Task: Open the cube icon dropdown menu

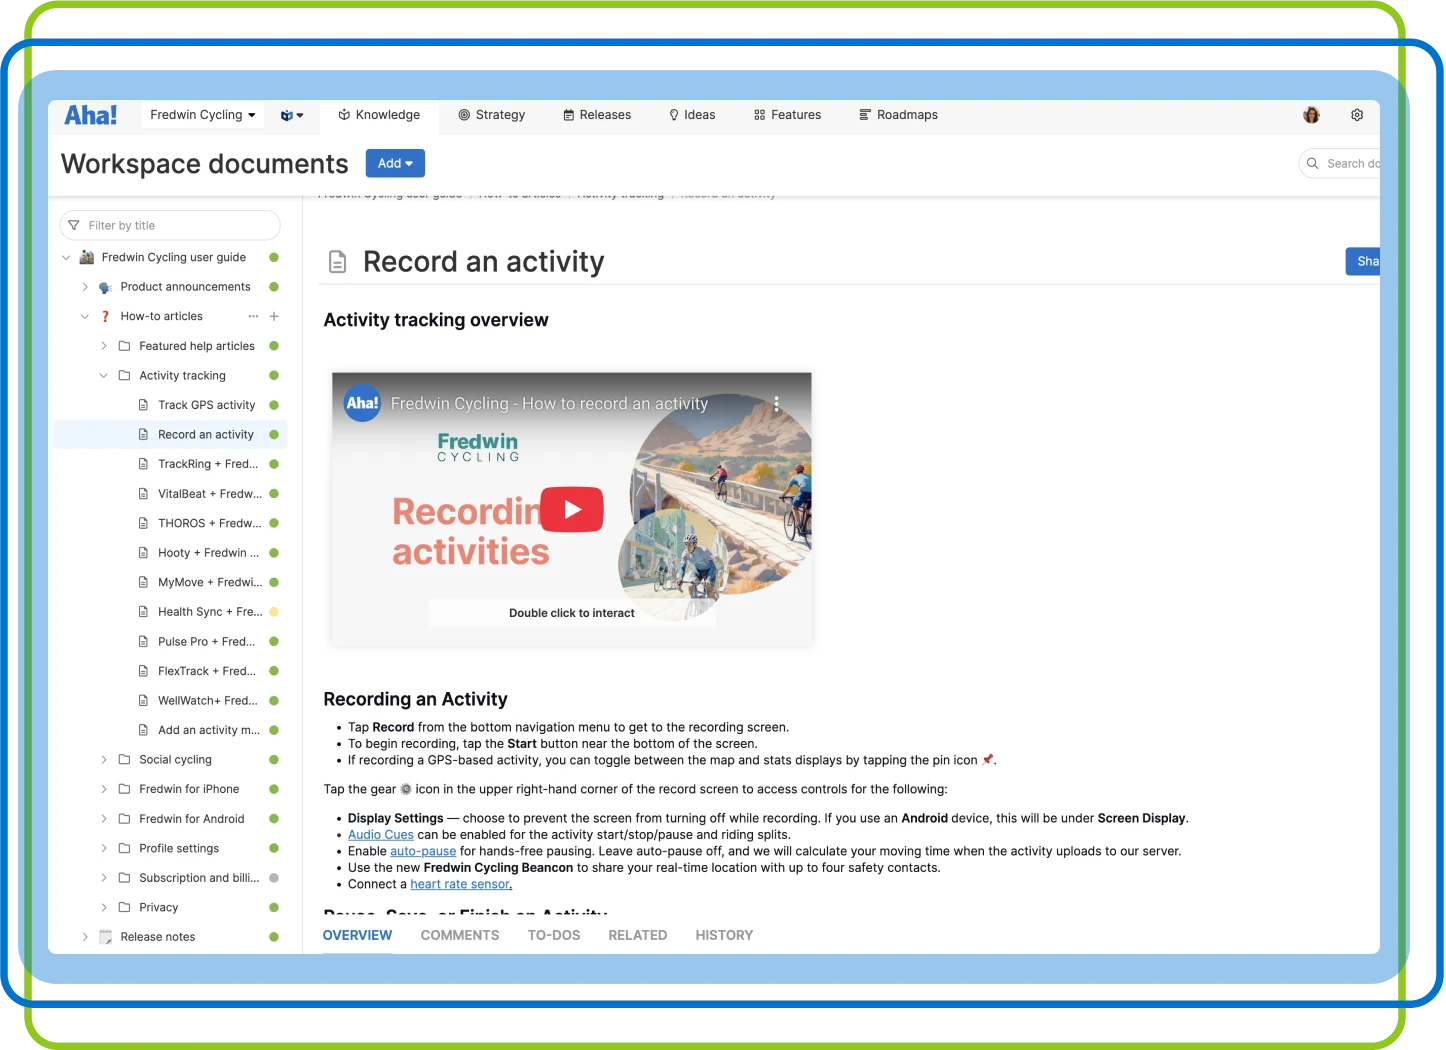Action: point(292,115)
